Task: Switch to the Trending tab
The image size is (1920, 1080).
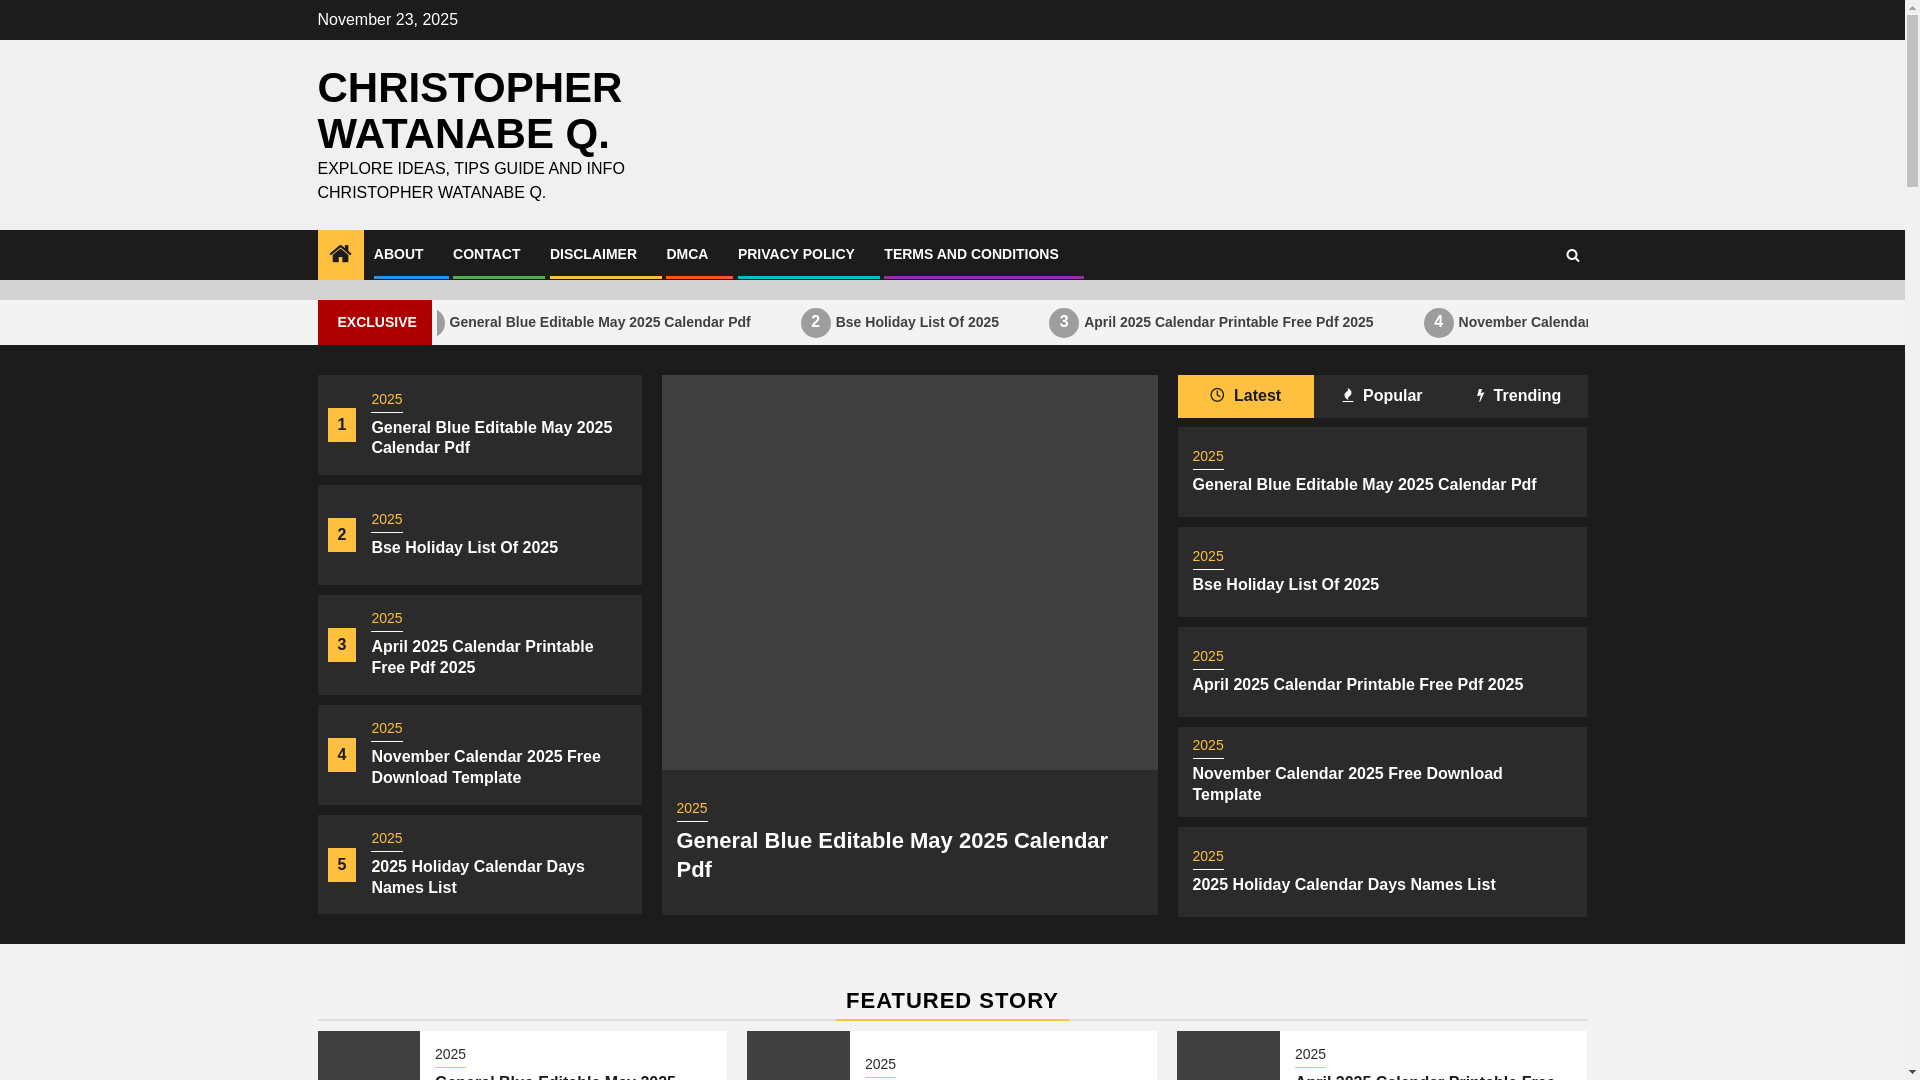Action: (1518, 396)
